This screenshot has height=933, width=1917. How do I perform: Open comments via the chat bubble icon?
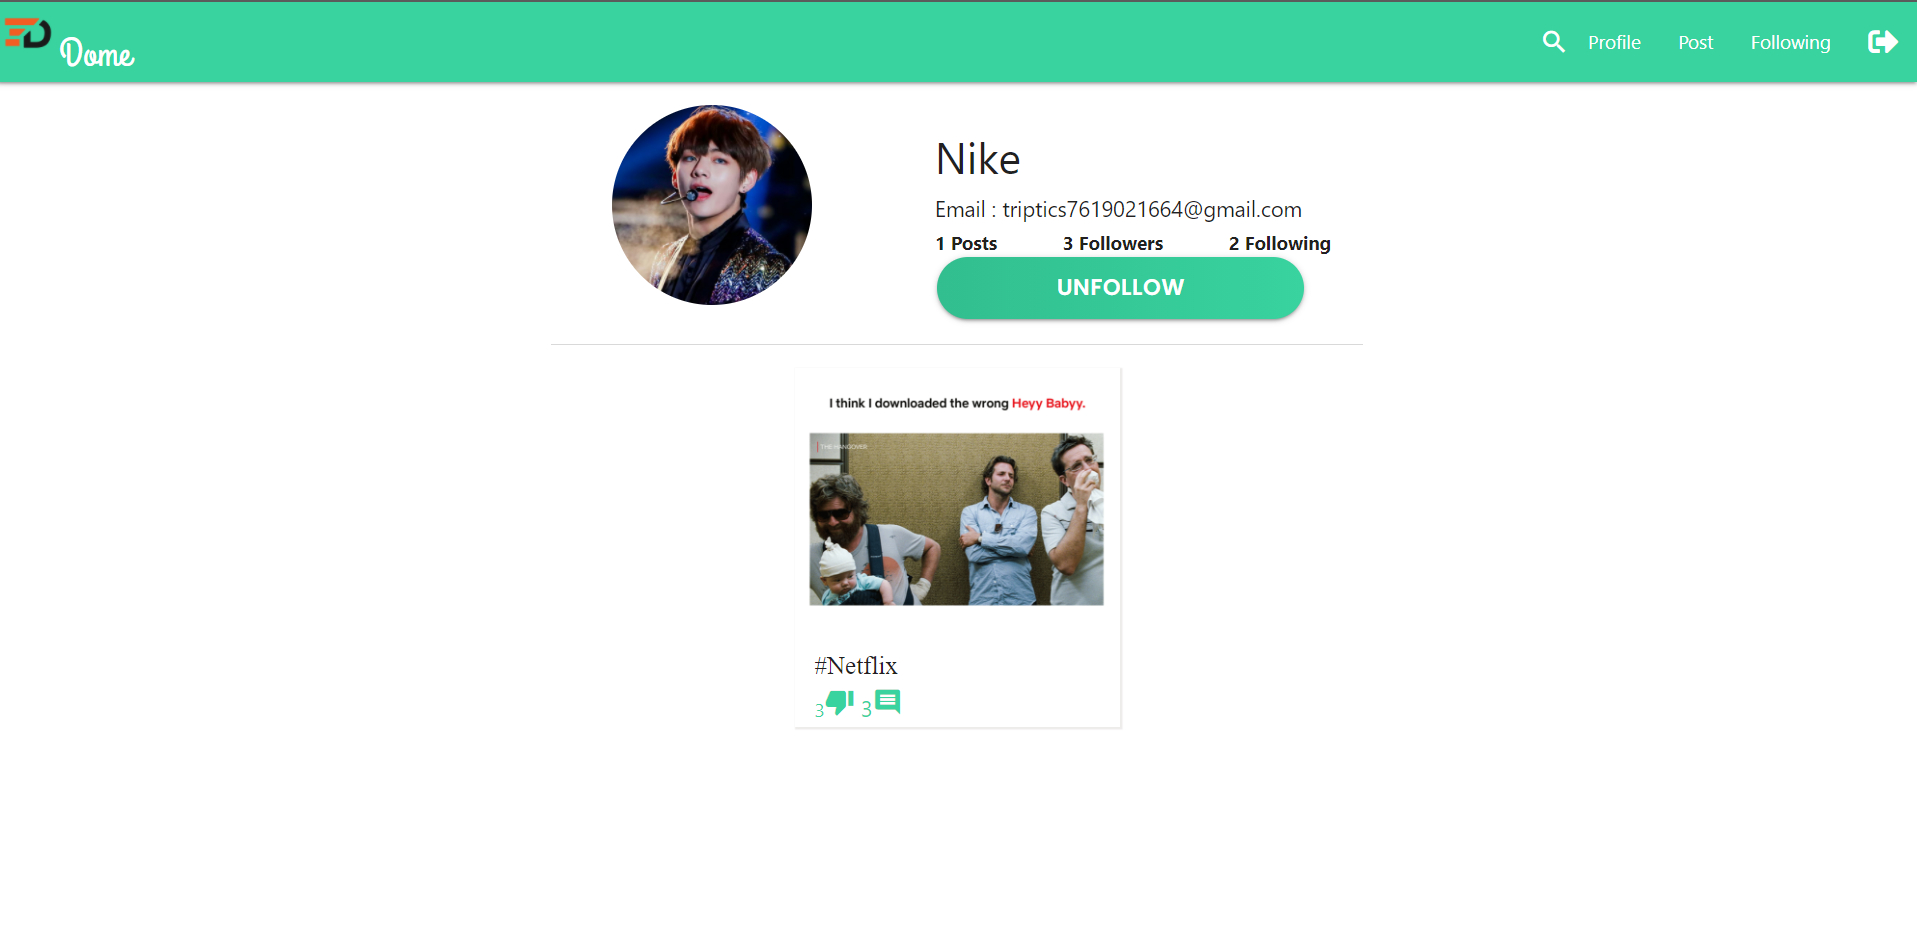click(888, 702)
